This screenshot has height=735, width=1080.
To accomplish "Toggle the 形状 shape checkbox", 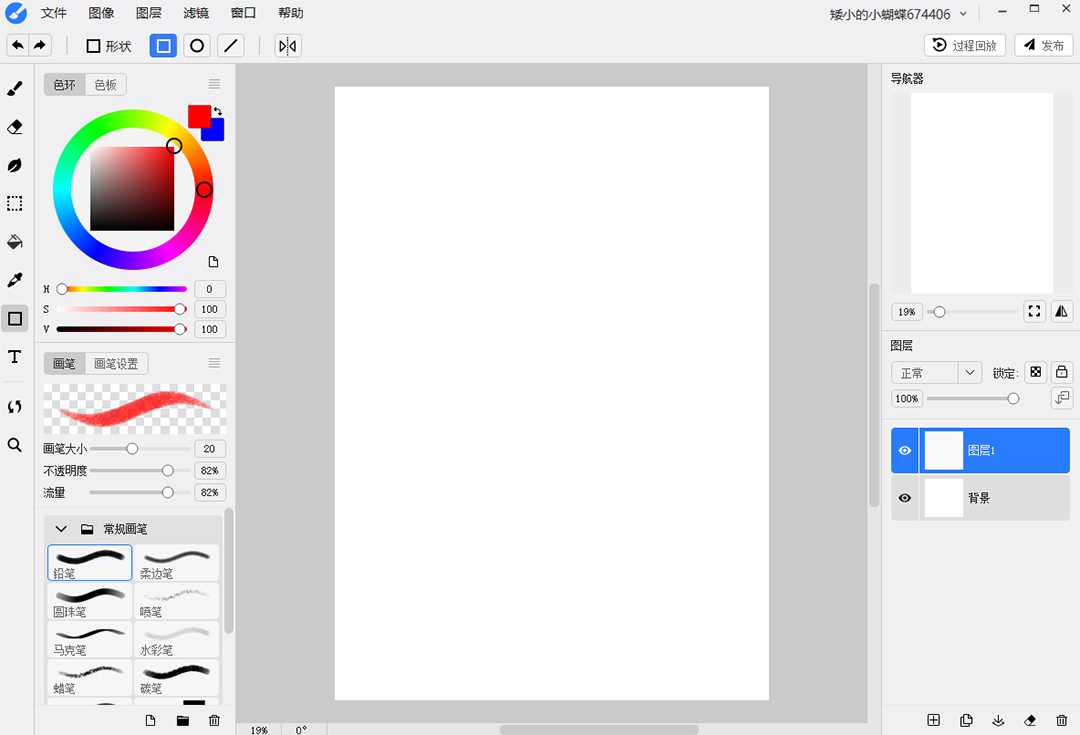I will pyautogui.click(x=93, y=46).
